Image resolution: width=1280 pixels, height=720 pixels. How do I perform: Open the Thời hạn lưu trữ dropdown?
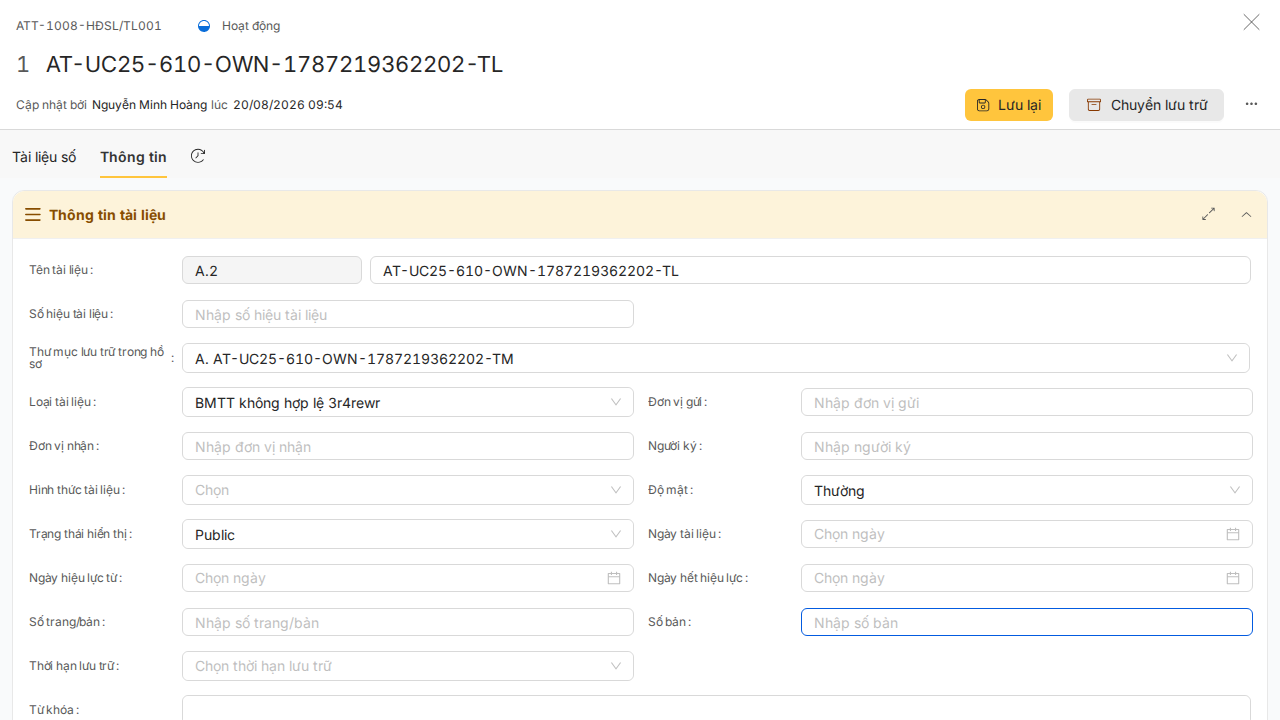[408, 666]
